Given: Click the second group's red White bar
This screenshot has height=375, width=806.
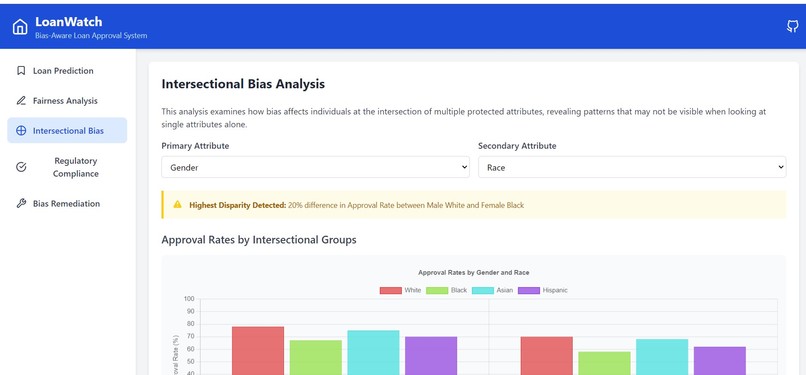Looking at the screenshot, I should coord(546,356).
